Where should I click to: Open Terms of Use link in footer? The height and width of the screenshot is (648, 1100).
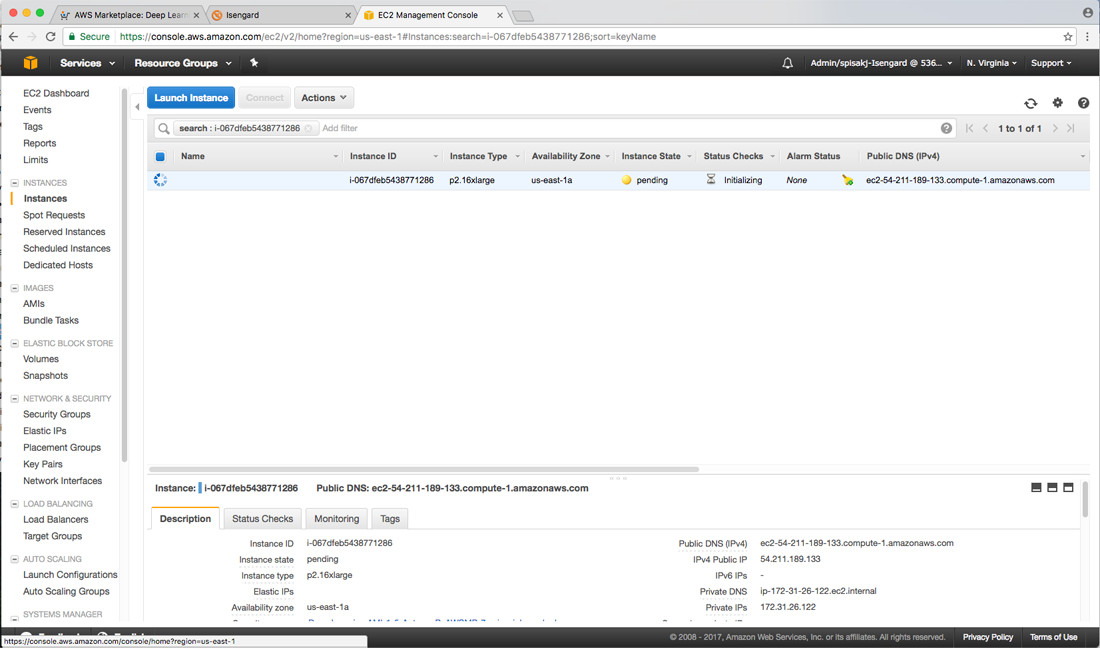click(1054, 637)
